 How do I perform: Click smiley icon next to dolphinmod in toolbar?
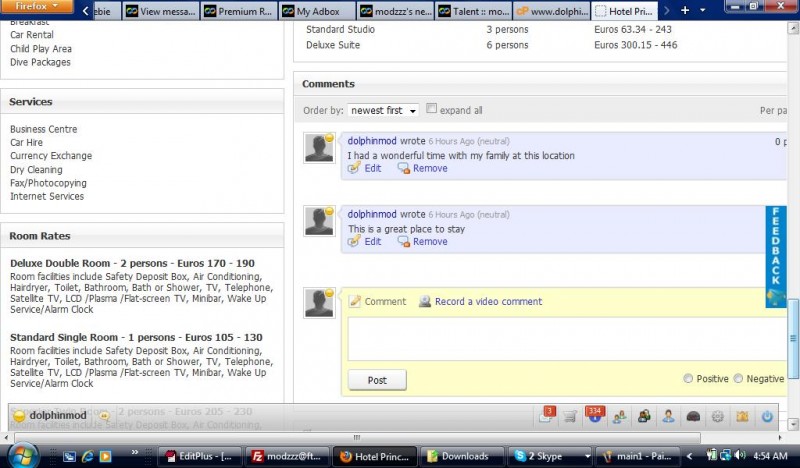[104, 415]
